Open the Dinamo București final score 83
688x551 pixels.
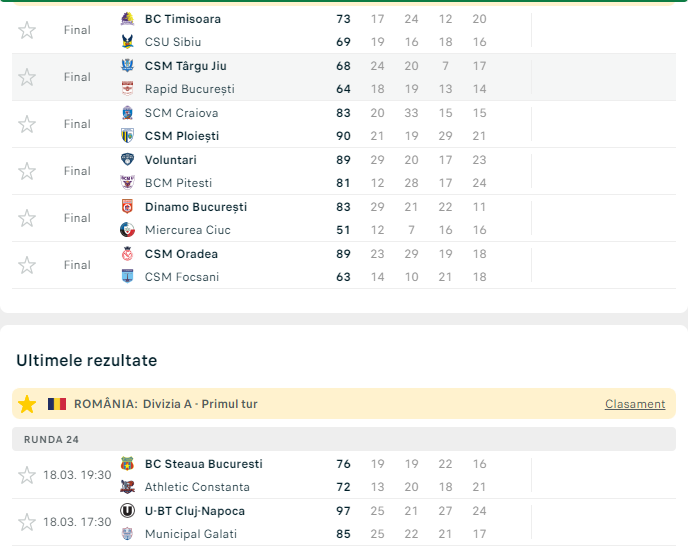pos(343,207)
